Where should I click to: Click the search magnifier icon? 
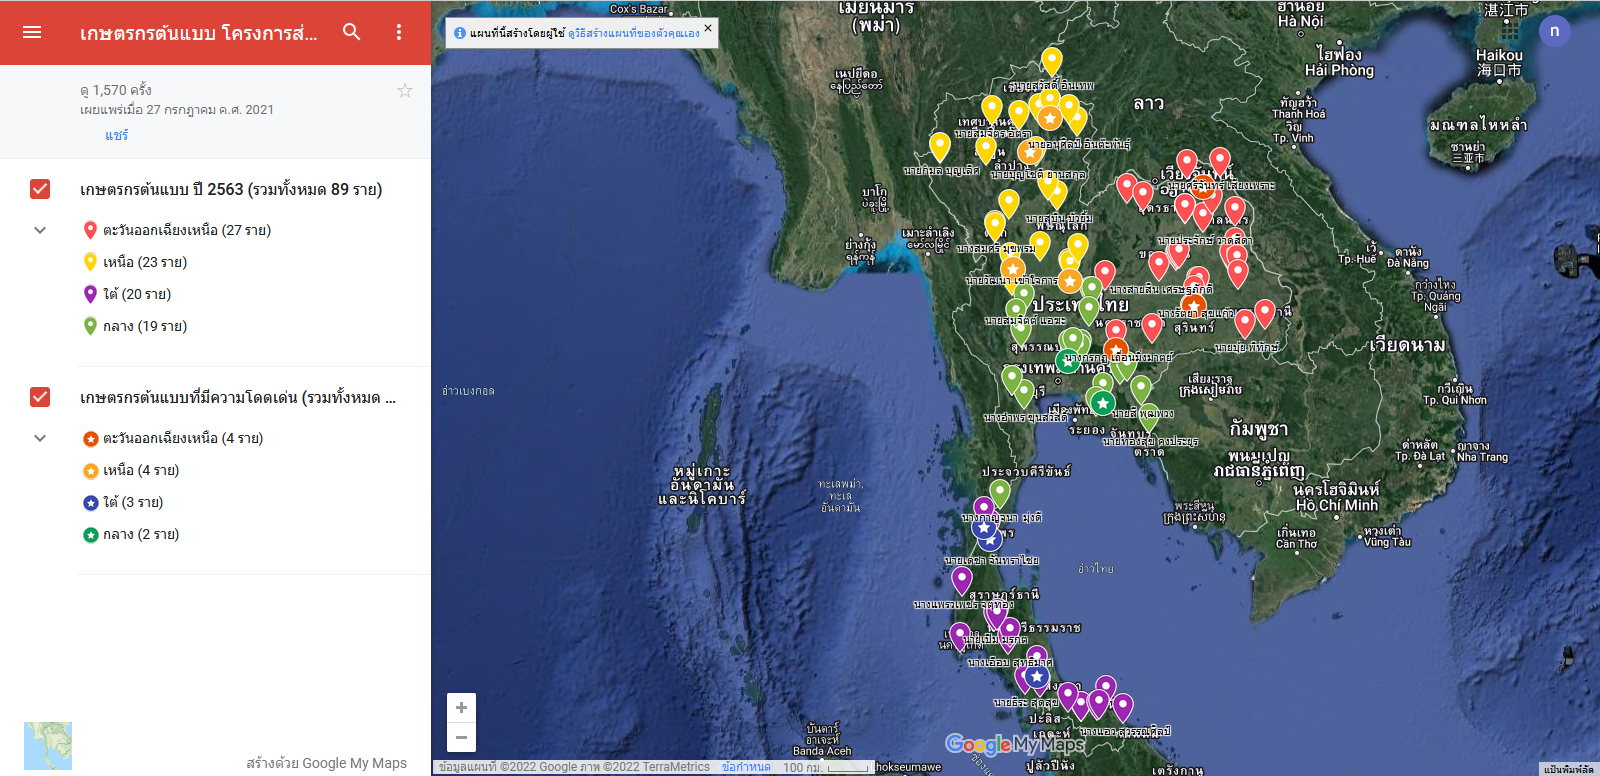coord(352,32)
